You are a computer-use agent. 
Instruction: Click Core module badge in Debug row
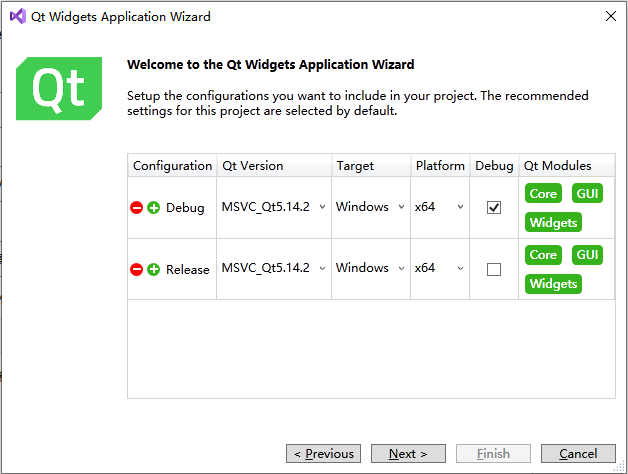click(543, 194)
